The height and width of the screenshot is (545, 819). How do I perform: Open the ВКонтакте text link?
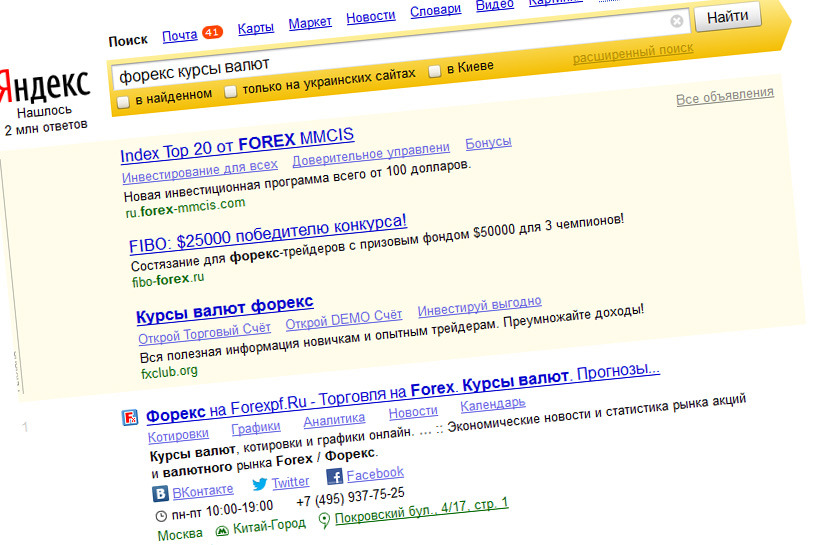coord(203,491)
